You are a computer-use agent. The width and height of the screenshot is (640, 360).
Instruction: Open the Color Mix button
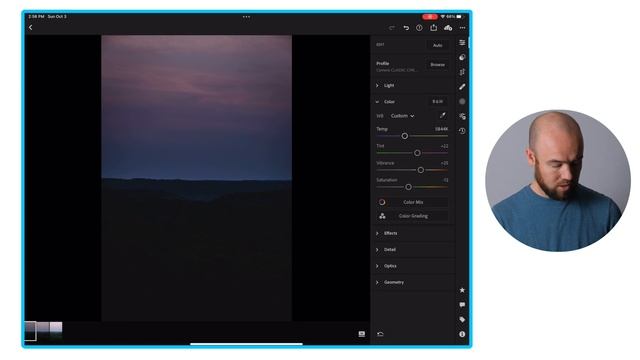coord(412,202)
